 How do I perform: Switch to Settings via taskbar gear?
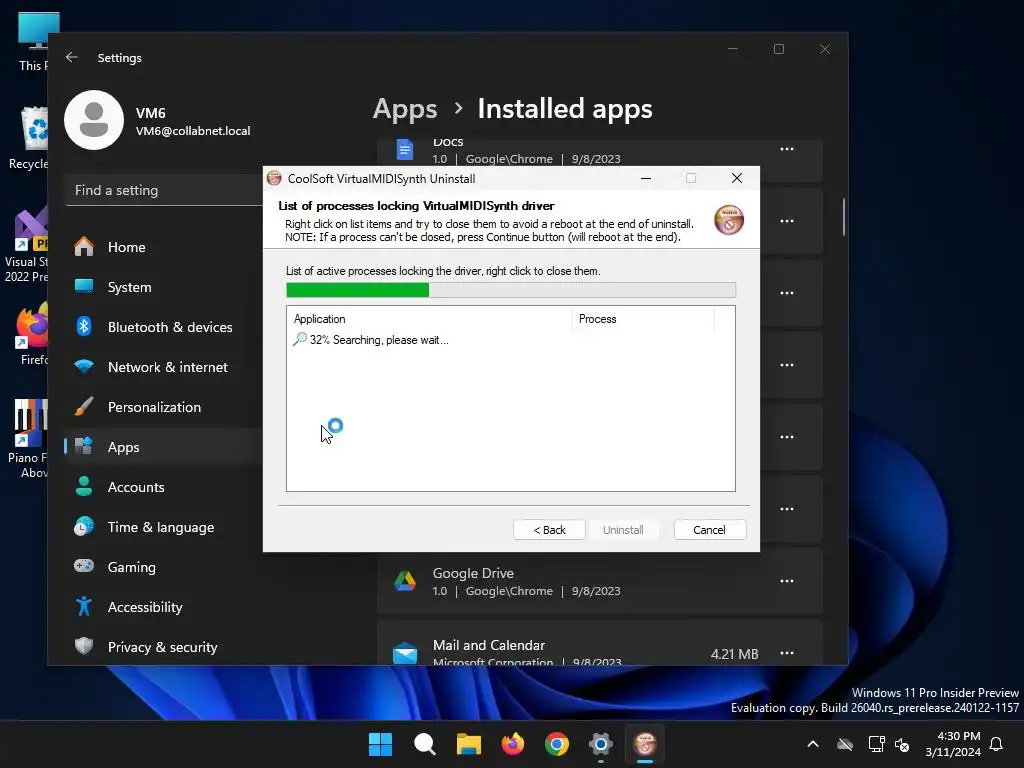click(601, 744)
